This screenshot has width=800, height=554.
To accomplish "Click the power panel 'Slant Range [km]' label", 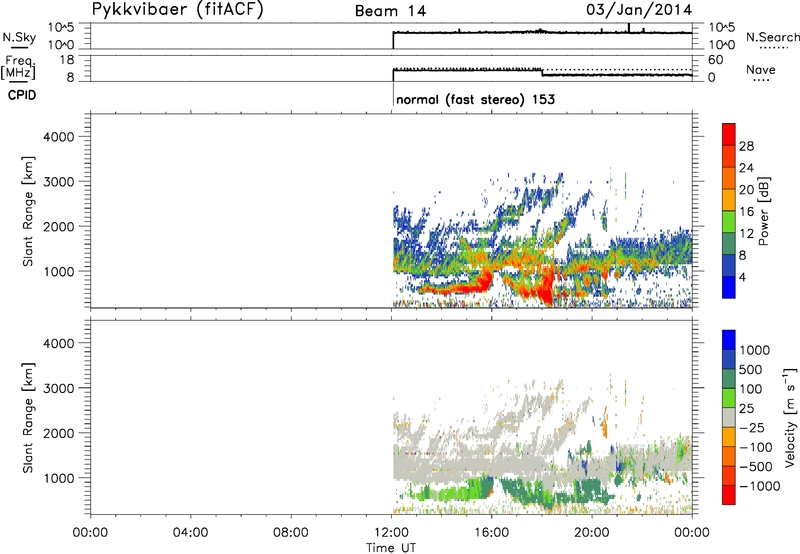I will (28, 211).
